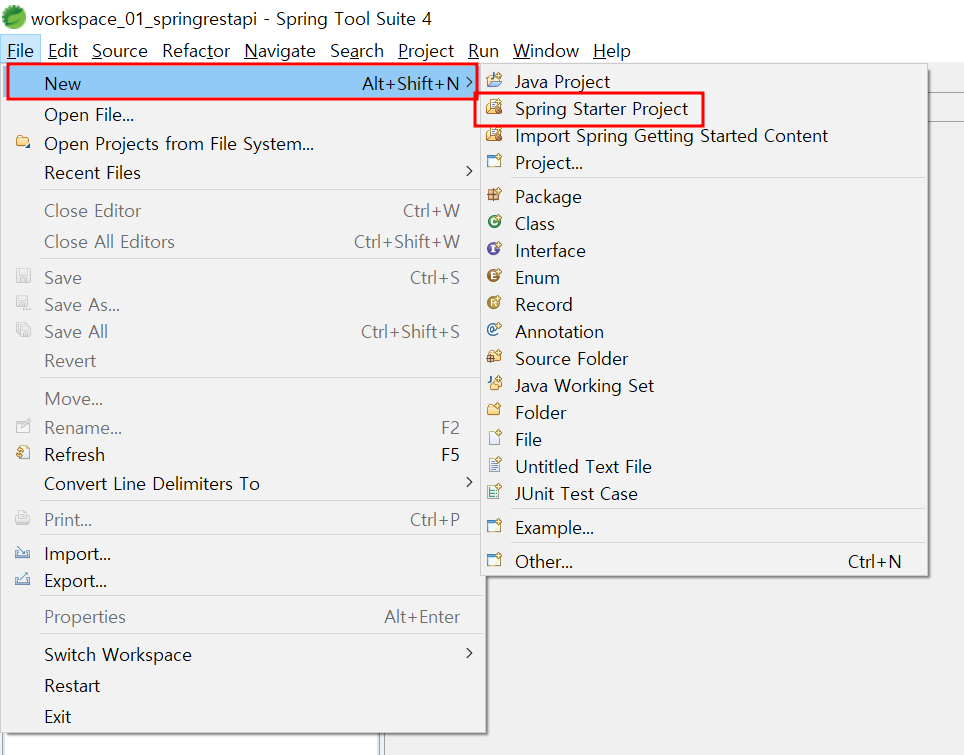Viewport: 964px width, 755px height.
Task: Click the Annotation icon
Action: pos(495,330)
